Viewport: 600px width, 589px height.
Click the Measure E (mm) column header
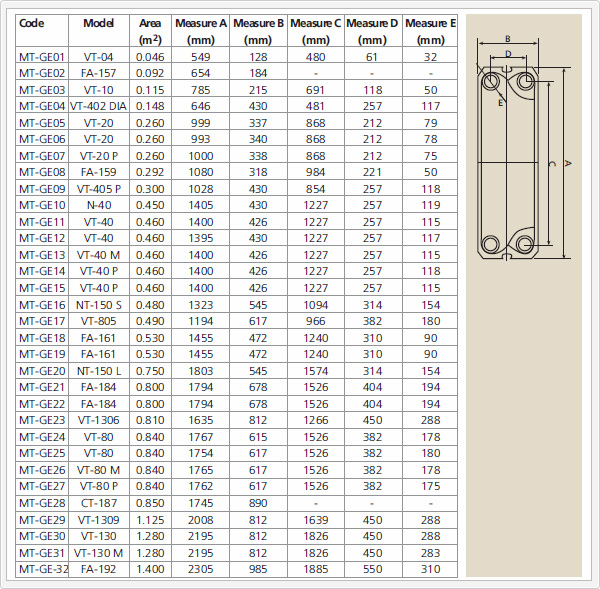pyautogui.click(x=430, y=31)
